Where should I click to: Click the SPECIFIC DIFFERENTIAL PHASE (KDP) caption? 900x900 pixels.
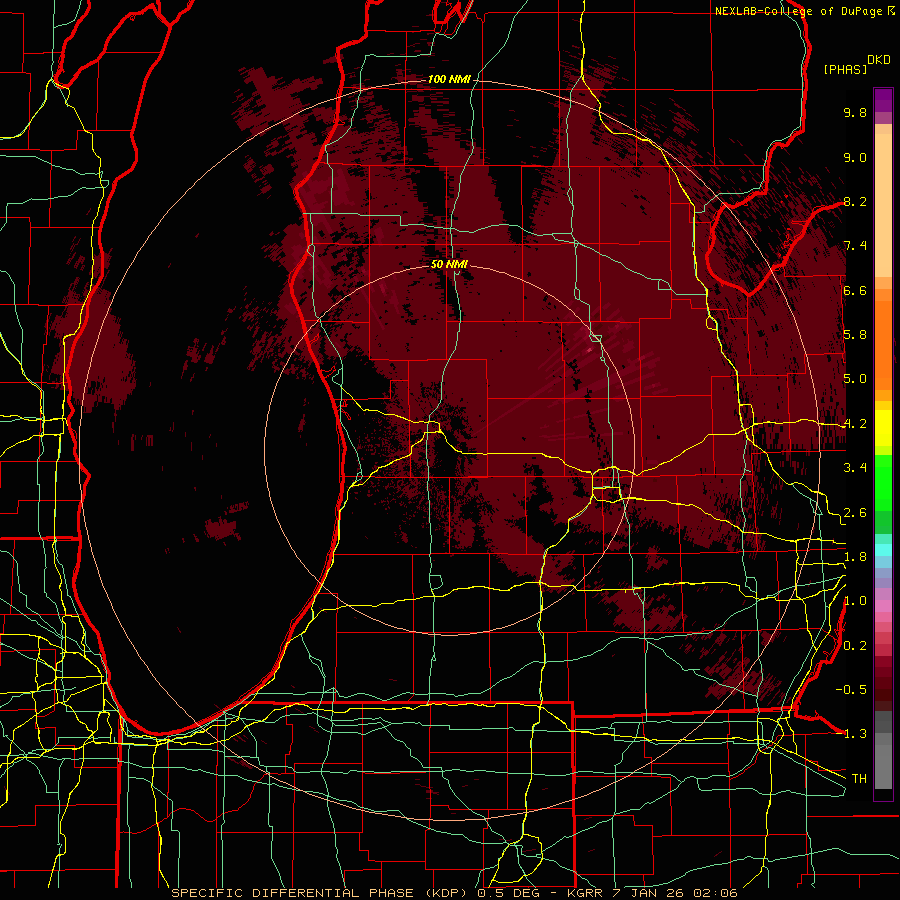[321, 893]
